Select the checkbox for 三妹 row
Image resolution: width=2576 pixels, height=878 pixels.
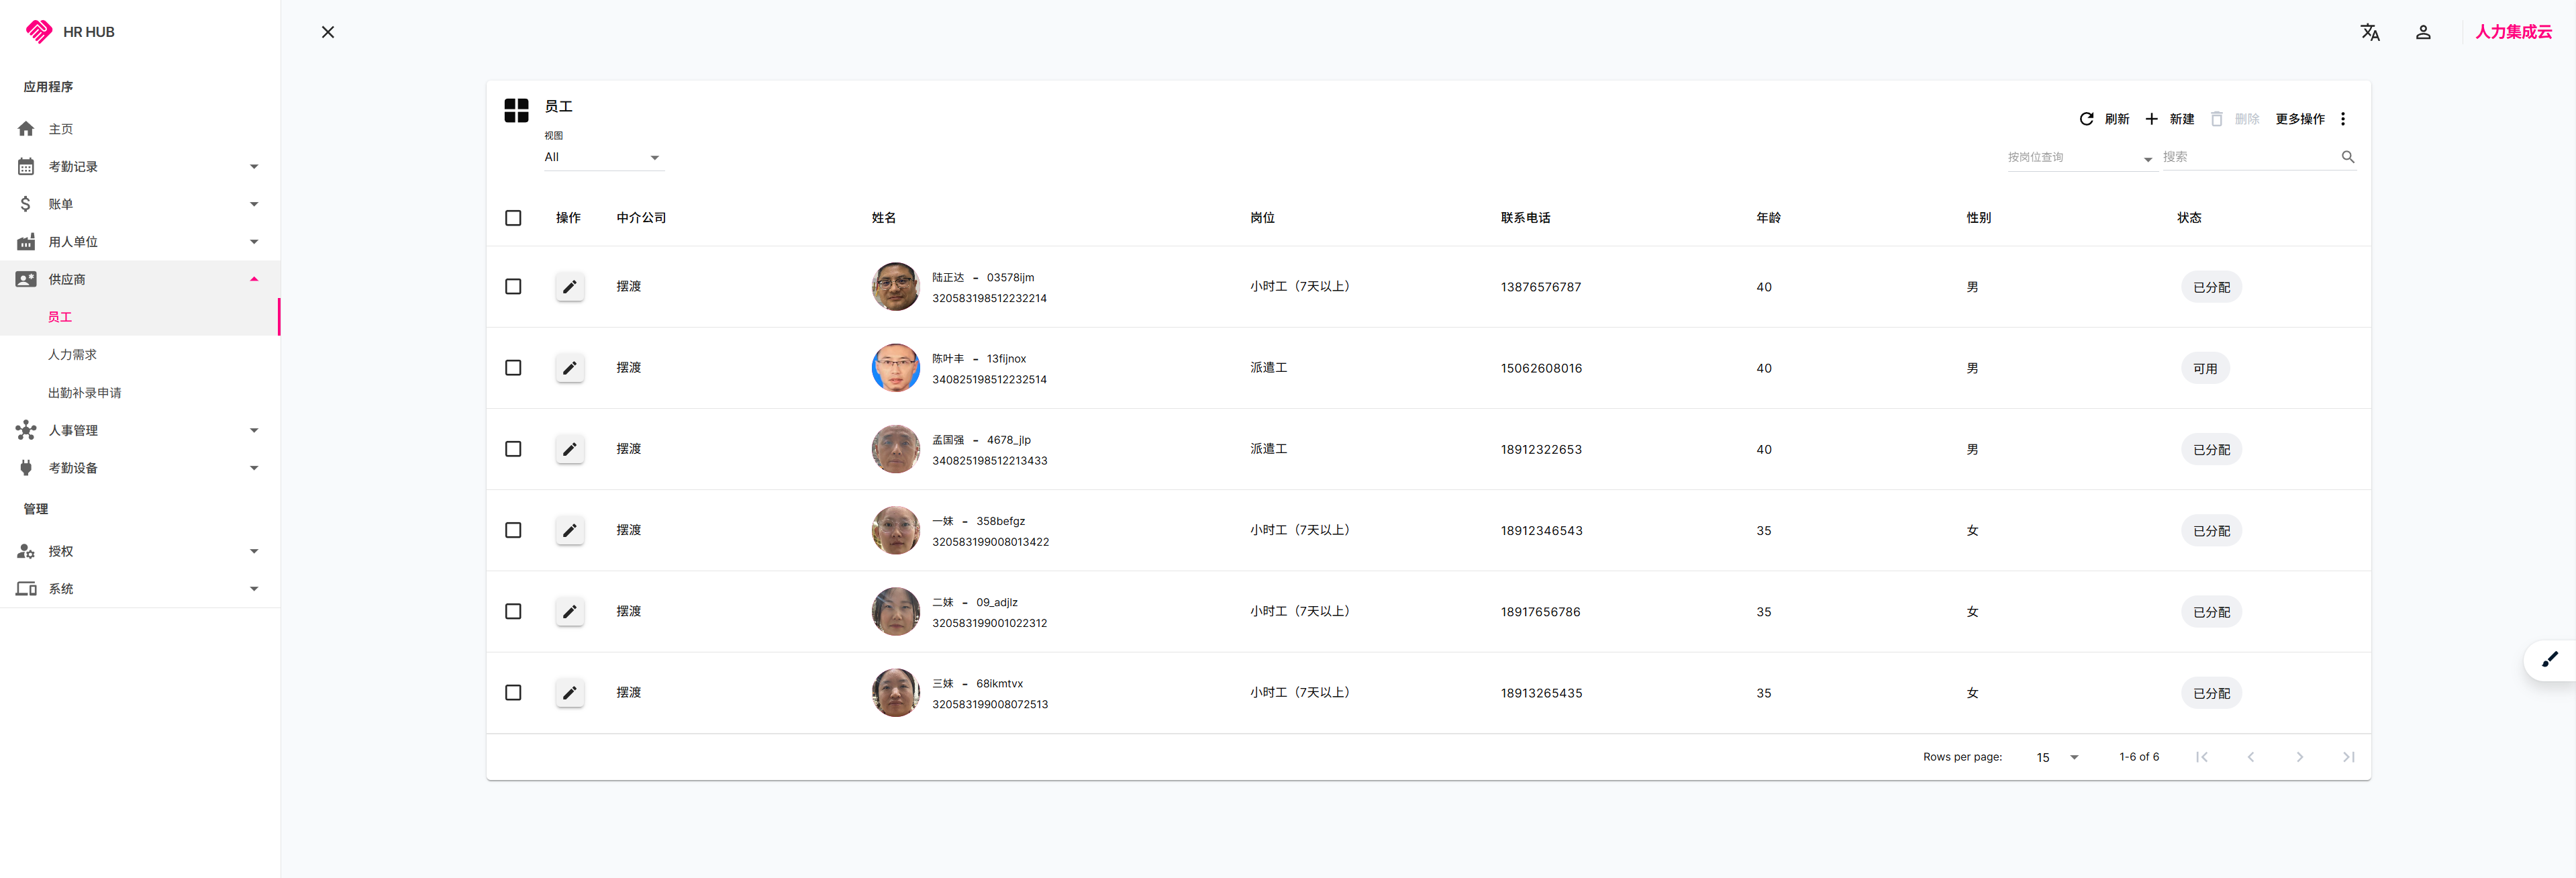pyautogui.click(x=513, y=692)
